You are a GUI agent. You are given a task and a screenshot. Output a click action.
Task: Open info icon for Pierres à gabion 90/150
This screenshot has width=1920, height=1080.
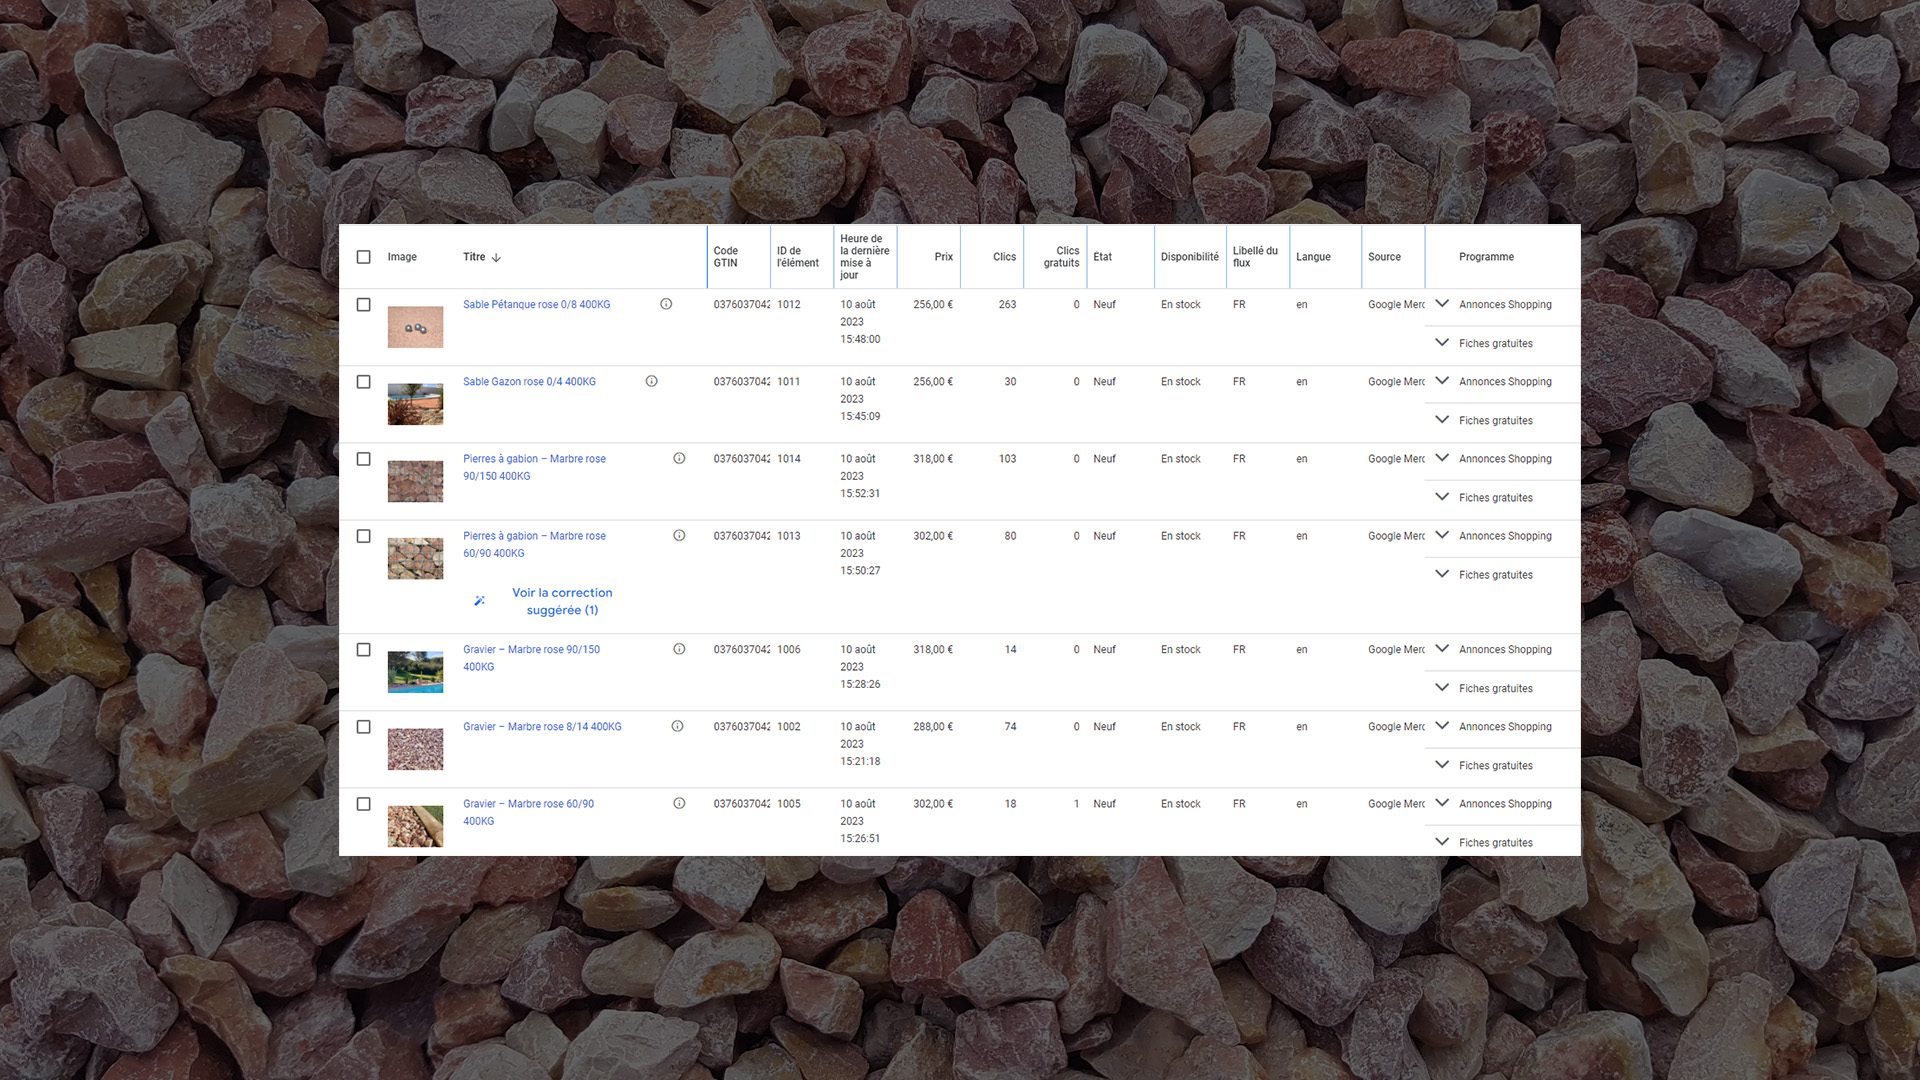click(679, 458)
